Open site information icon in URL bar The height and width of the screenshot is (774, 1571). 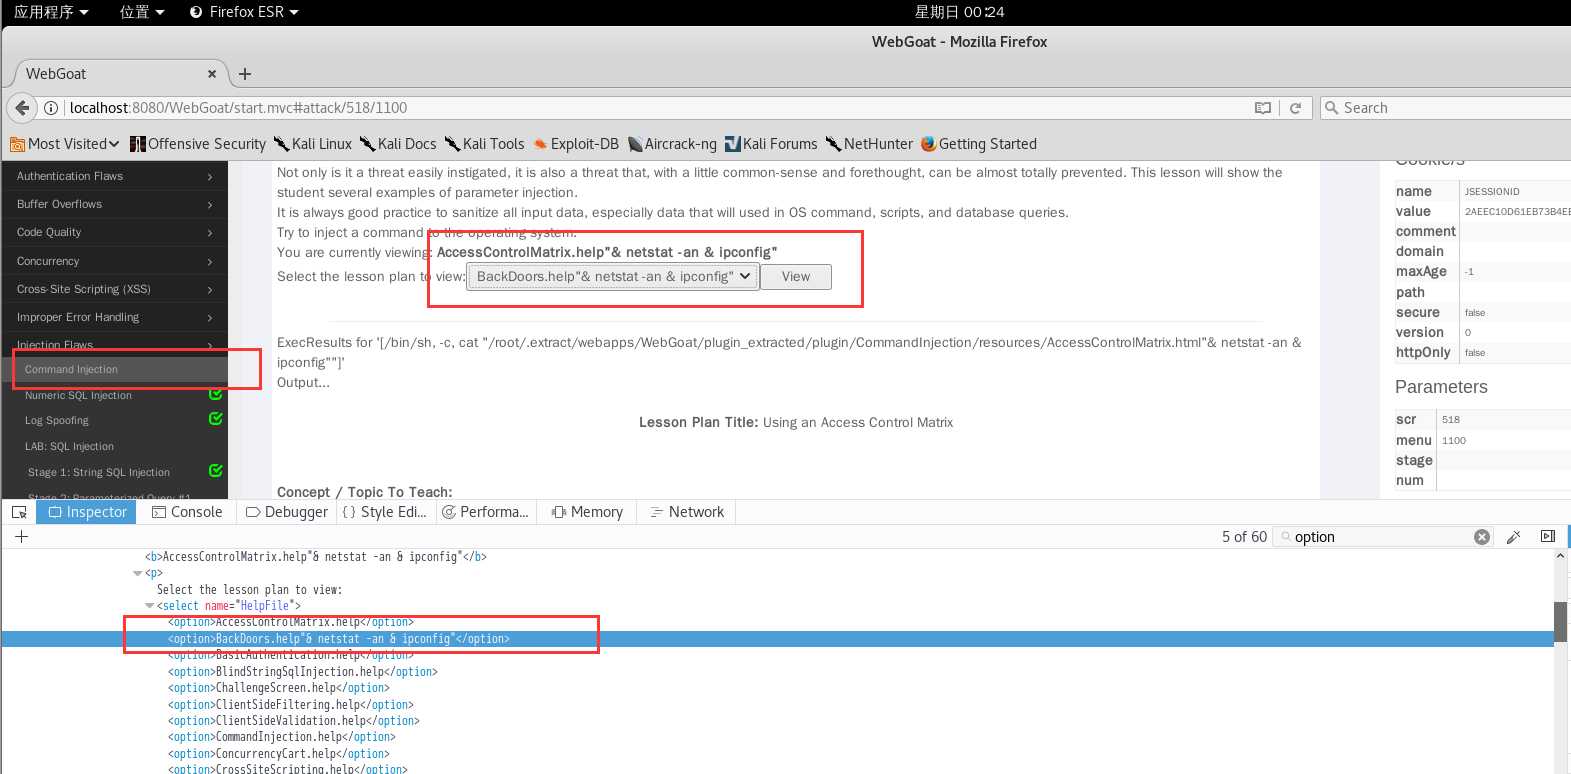tap(51, 108)
